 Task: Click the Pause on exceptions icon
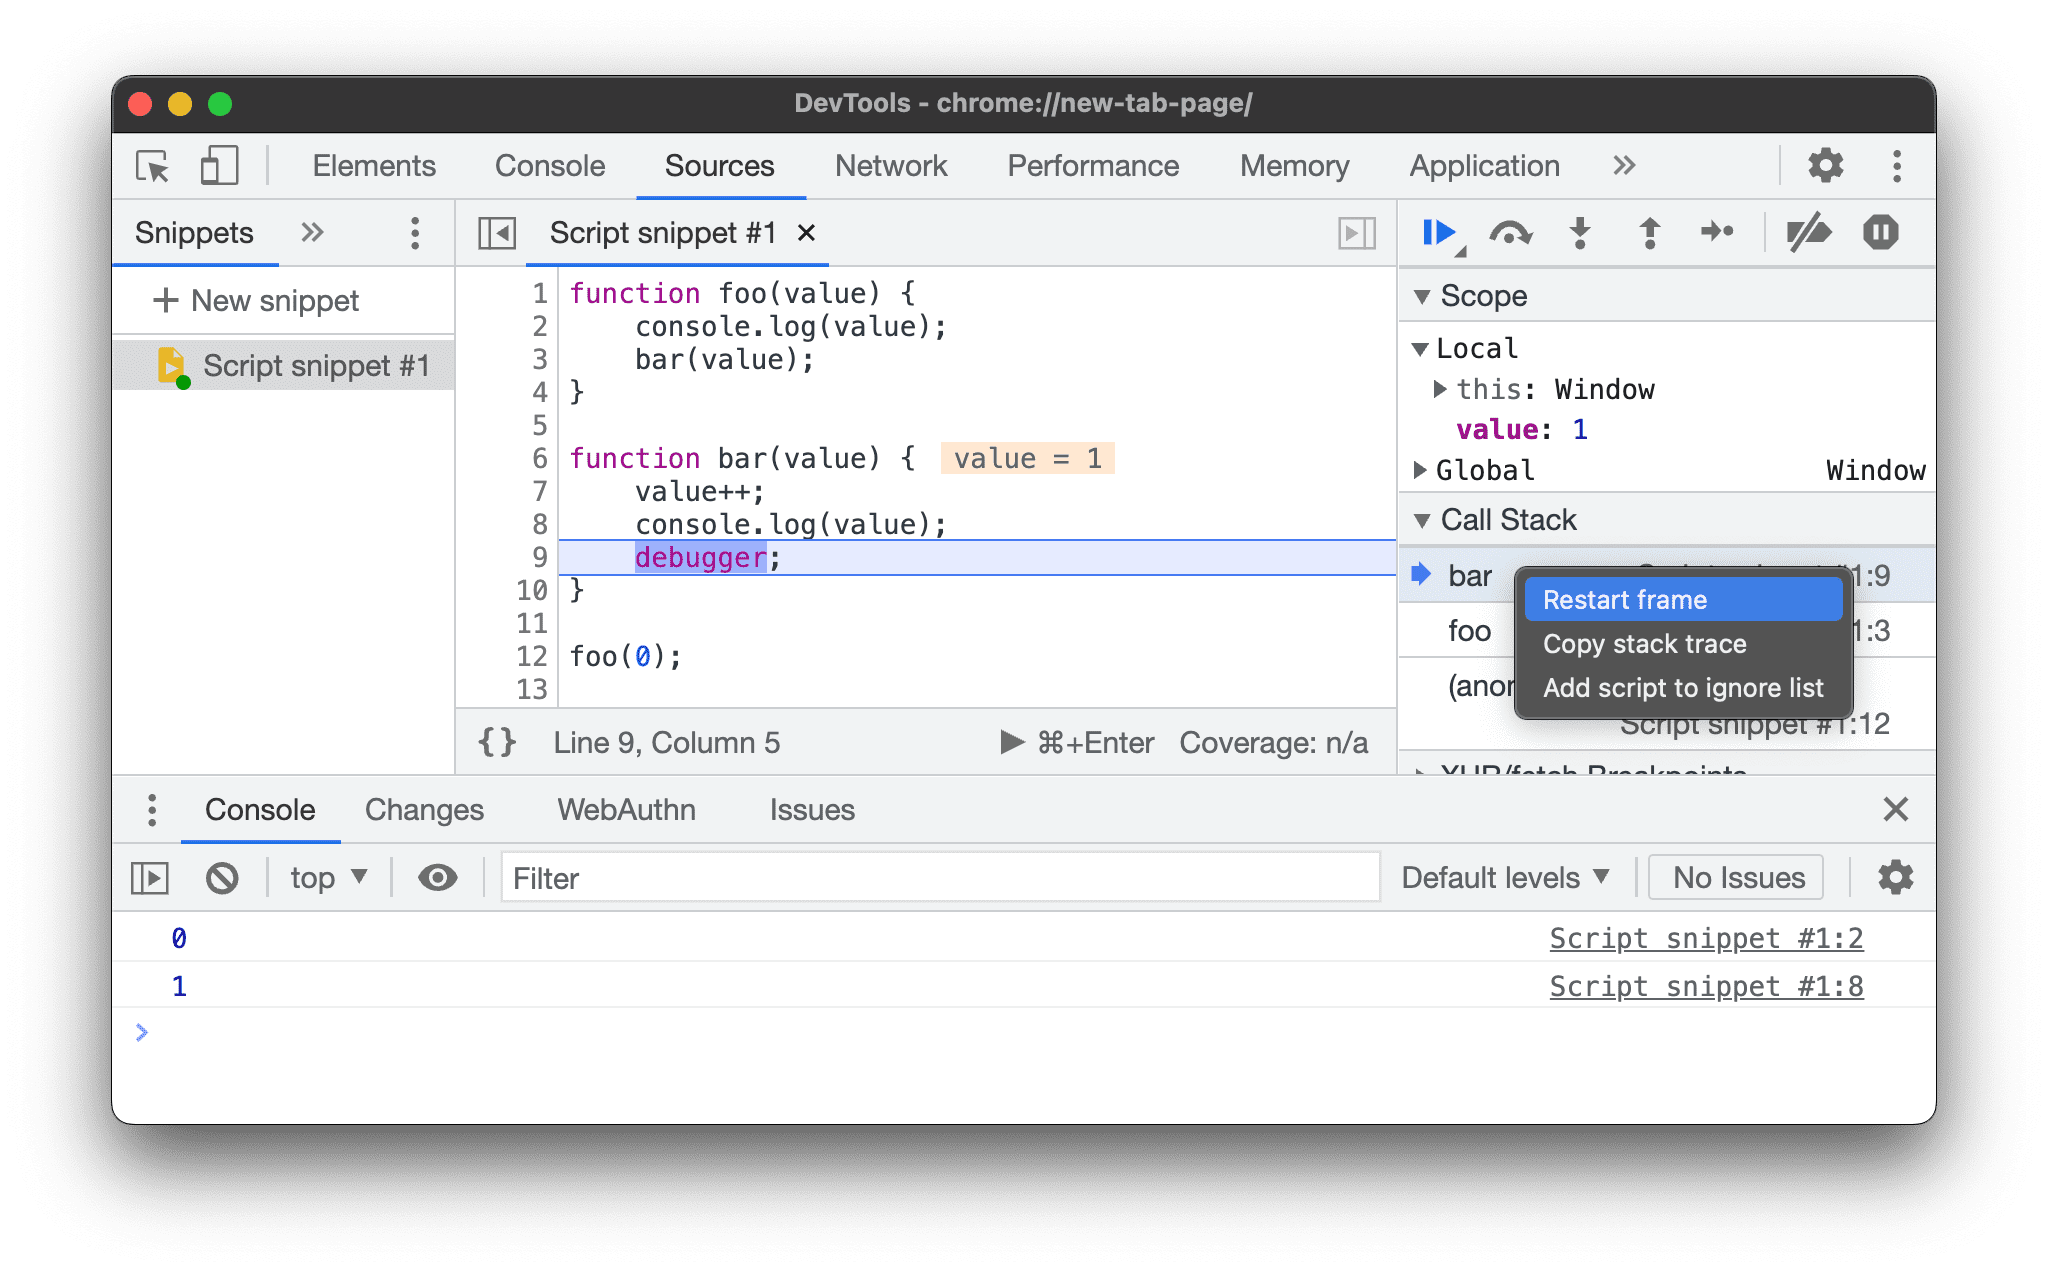coord(1882,234)
